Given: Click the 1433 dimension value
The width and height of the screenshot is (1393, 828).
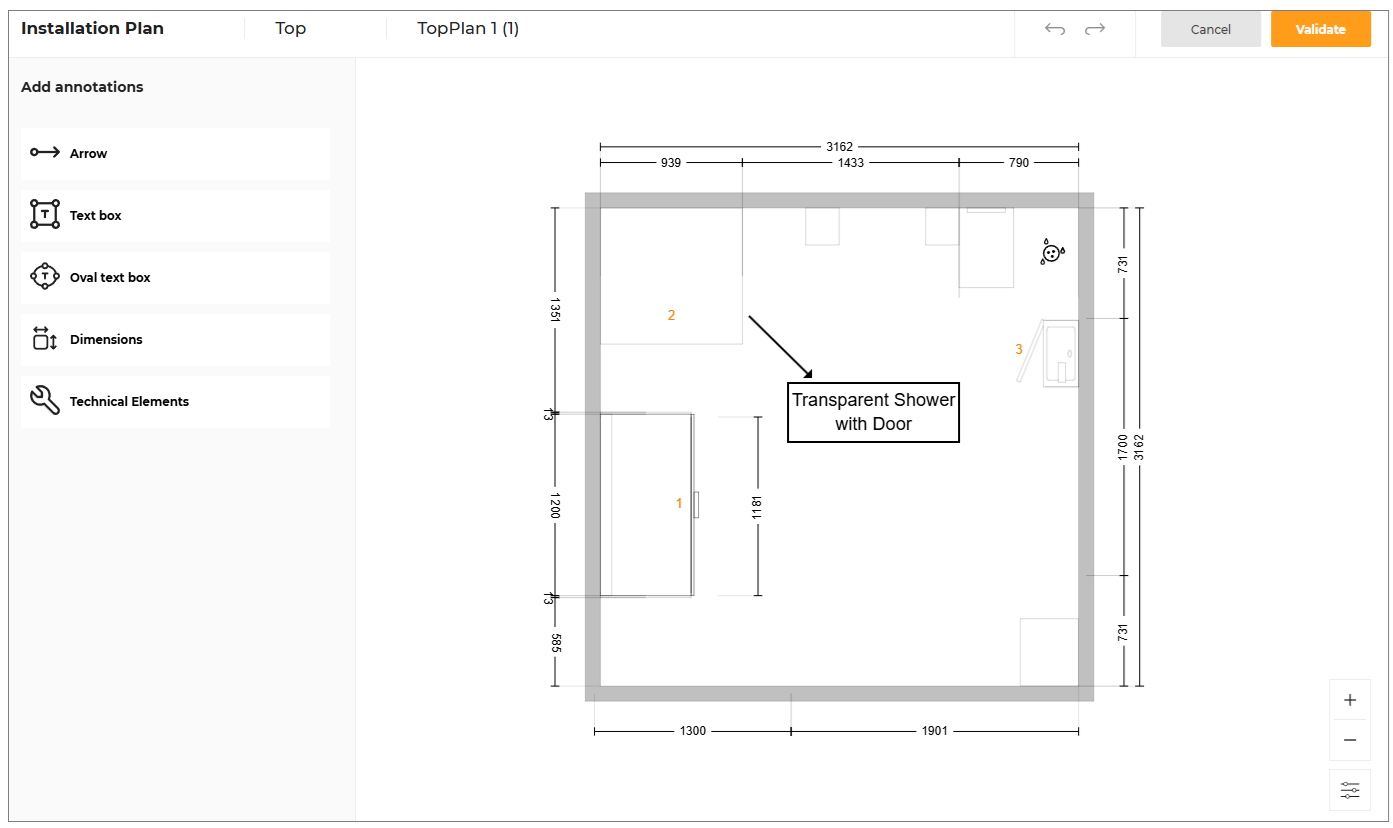Looking at the screenshot, I should (x=851, y=162).
